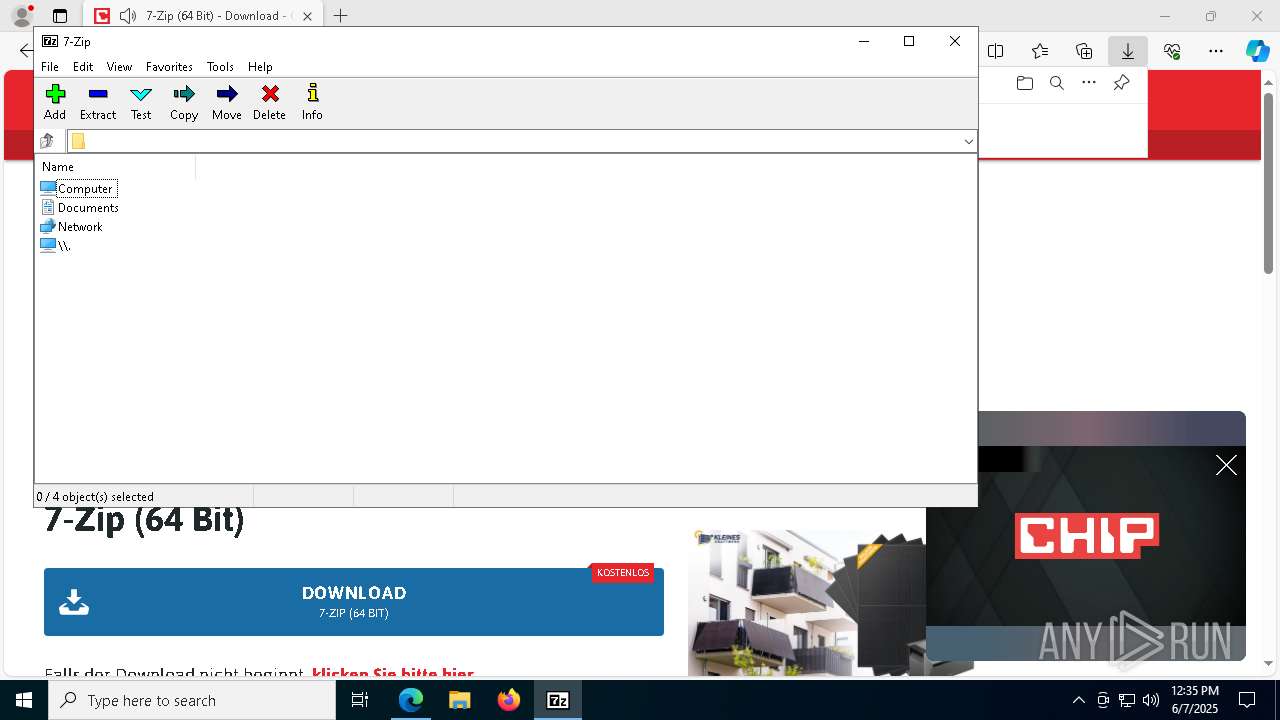
Task: Open the Edge tab actions menu
Action: pos(60,16)
